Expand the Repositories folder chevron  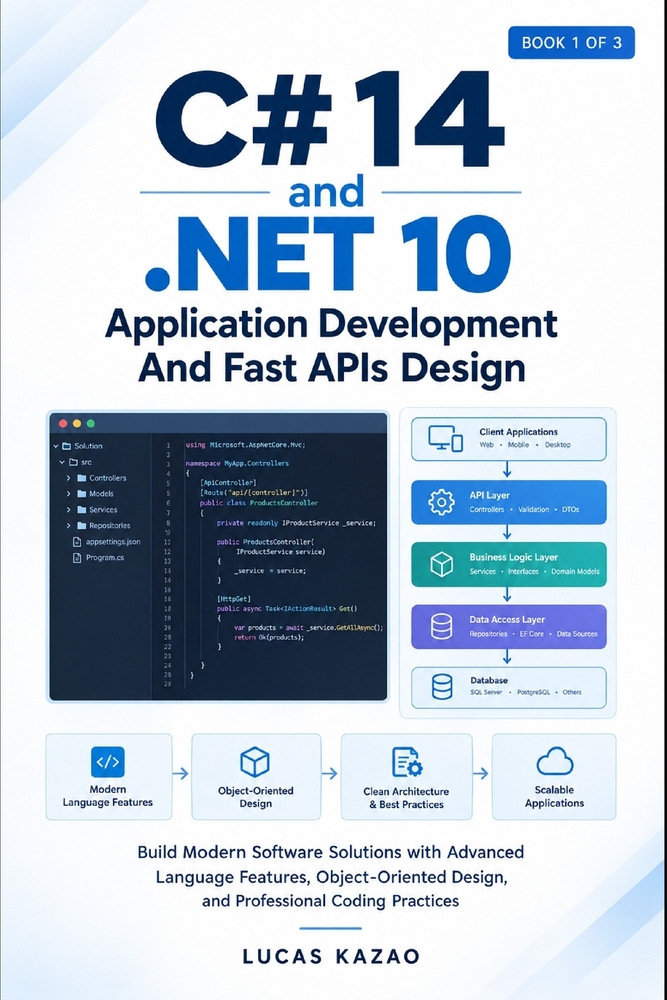[x=69, y=526]
